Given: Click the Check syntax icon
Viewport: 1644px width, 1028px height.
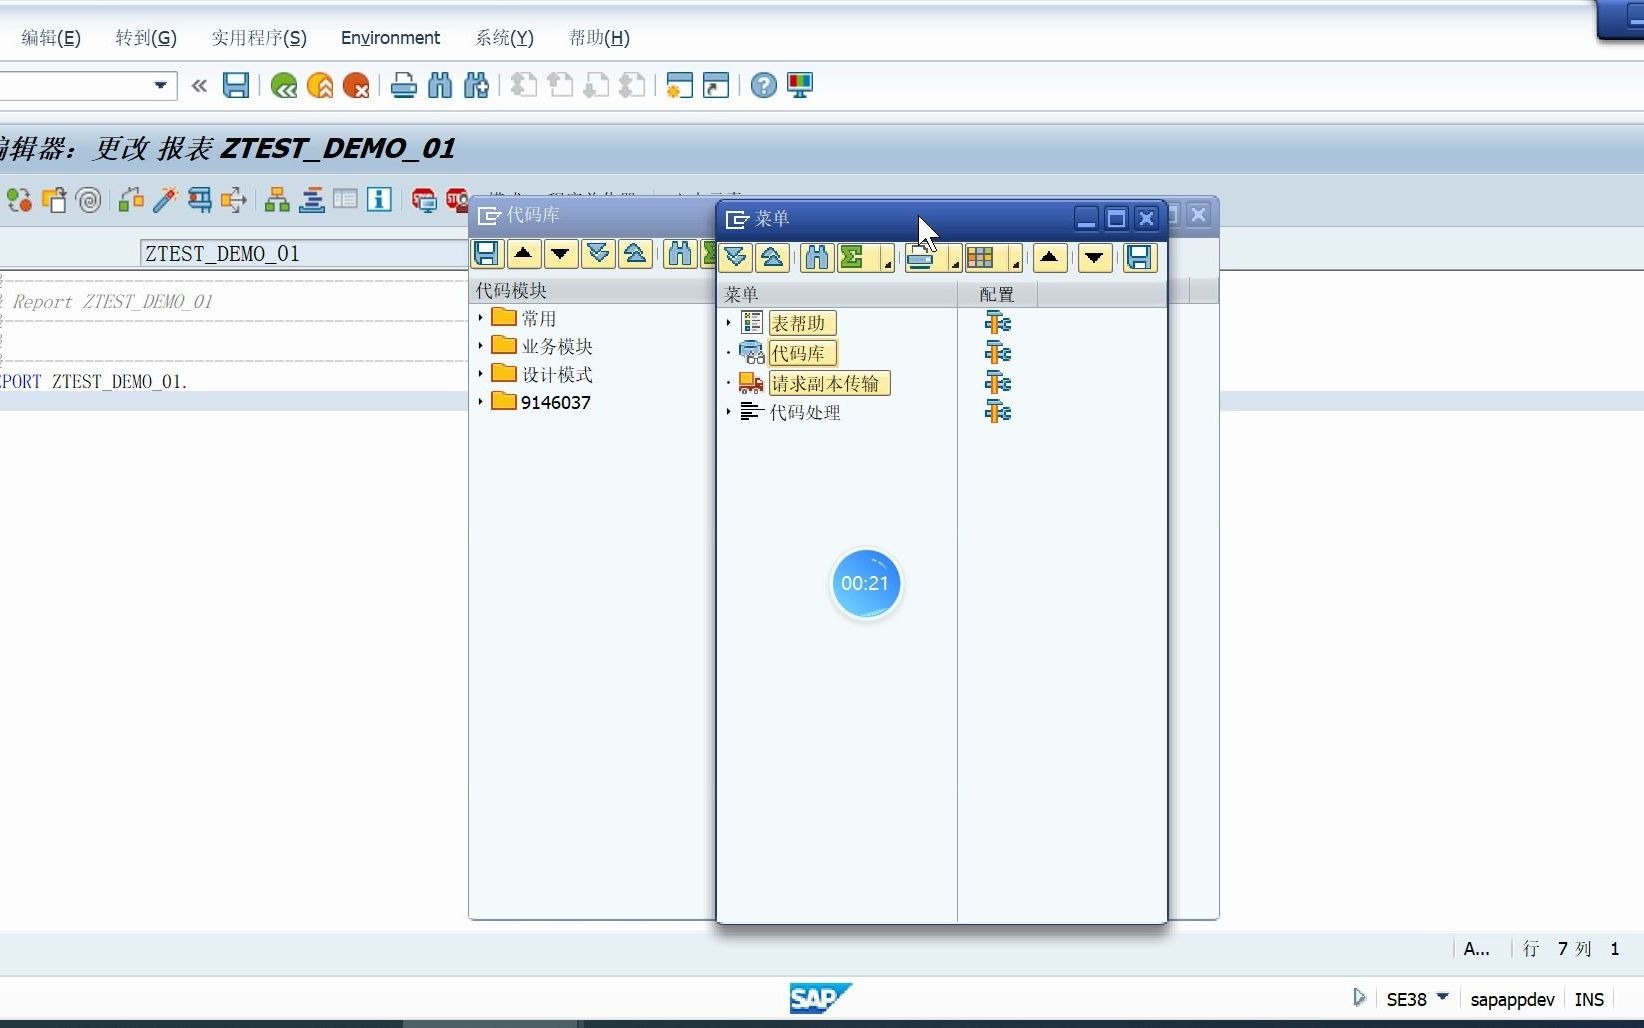Looking at the screenshot, I should [131, 200].
